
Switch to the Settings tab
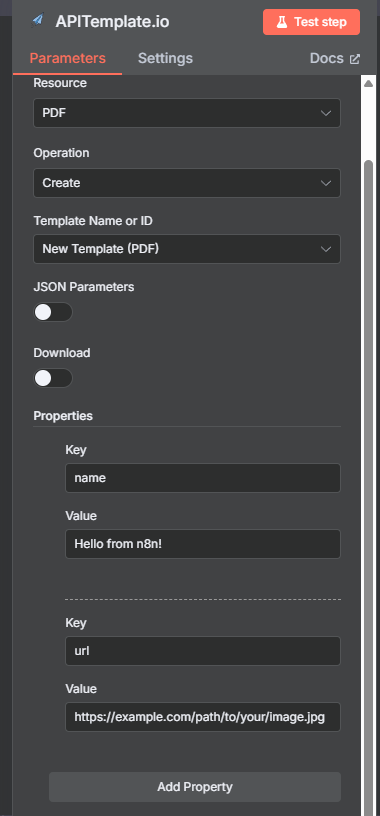point(165,58)
